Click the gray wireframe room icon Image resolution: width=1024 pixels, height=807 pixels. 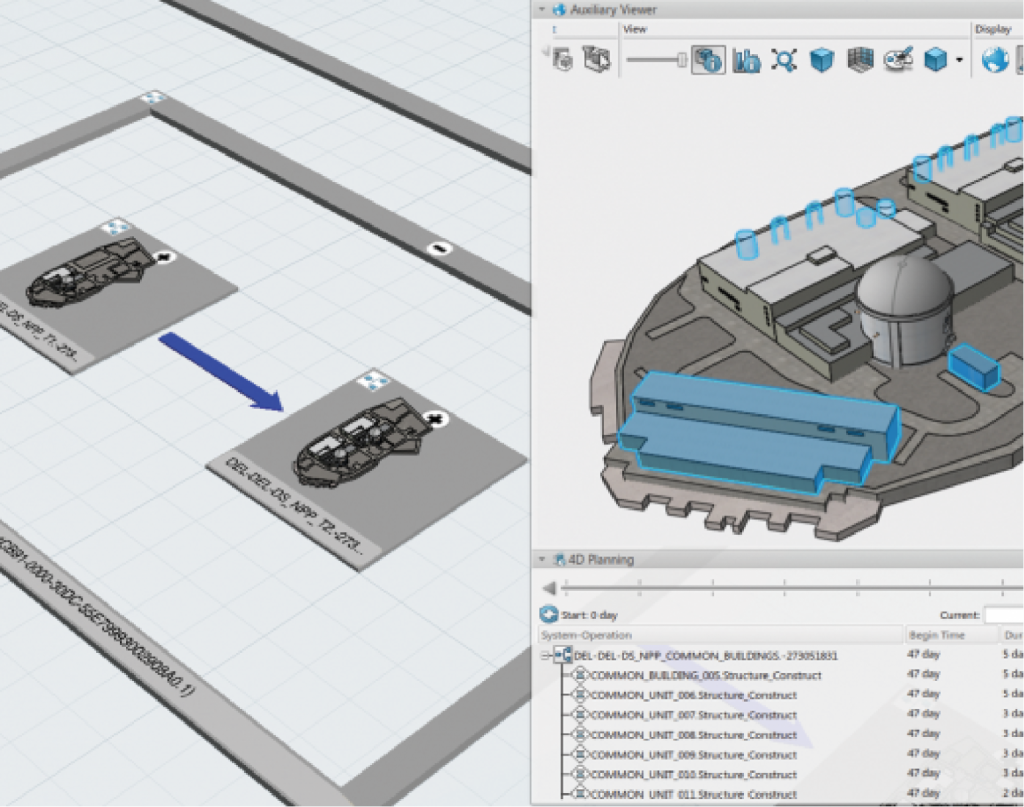coord(858,60)
